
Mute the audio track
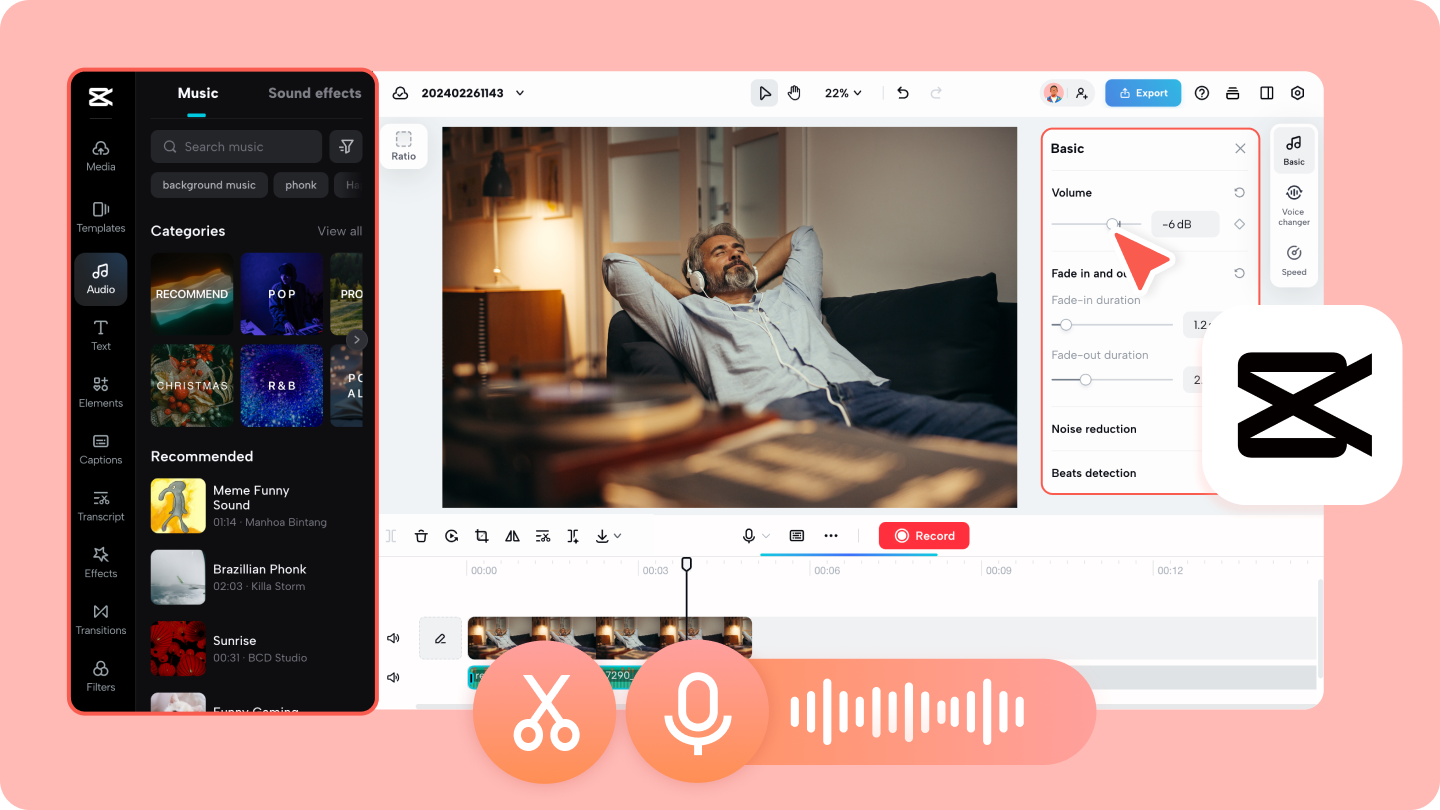[x=393, y=677]
